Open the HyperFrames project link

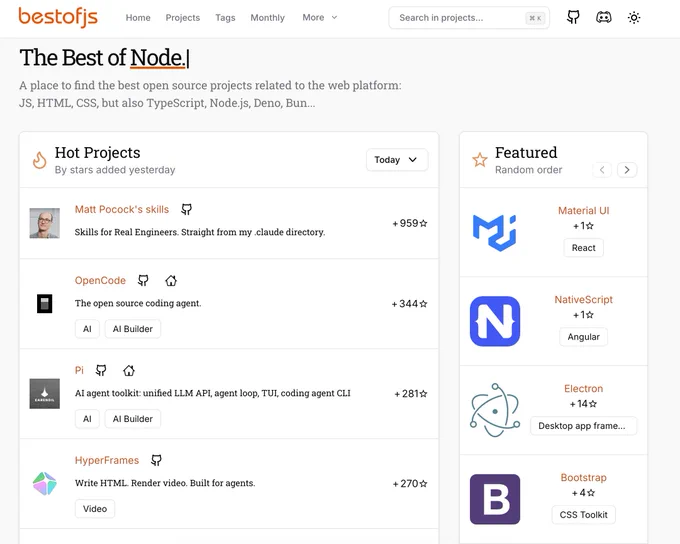pos(107,460)
